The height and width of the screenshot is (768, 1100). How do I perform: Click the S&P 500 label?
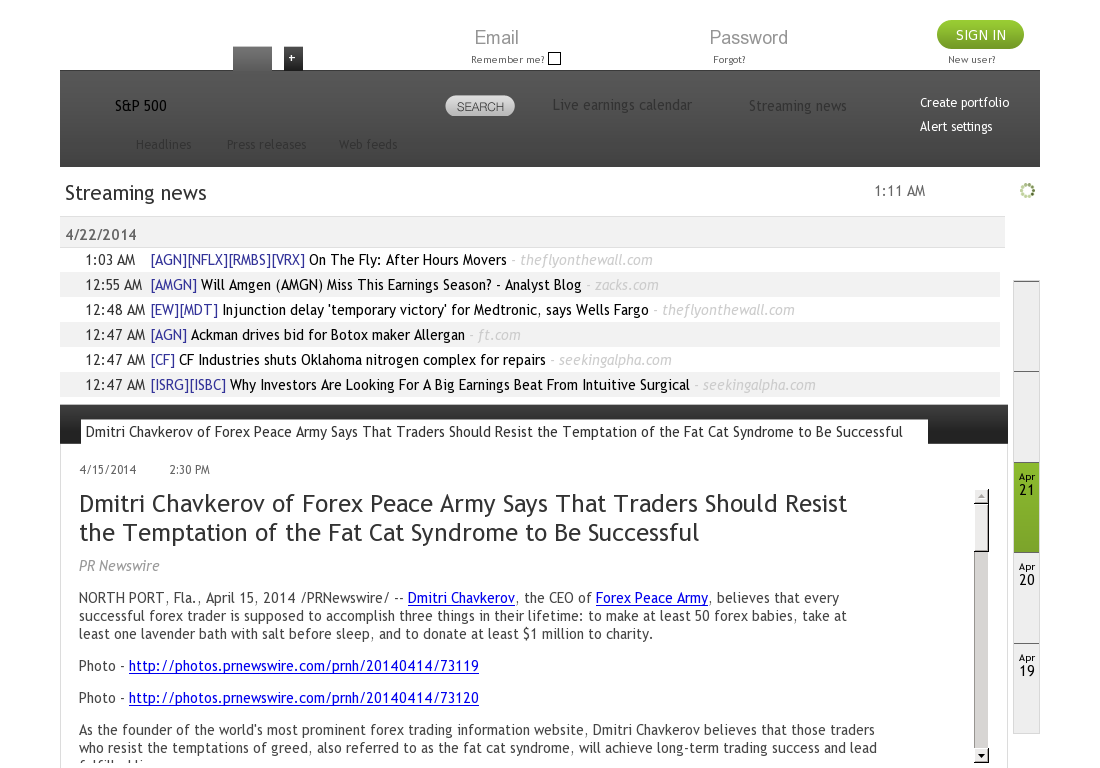click(x=140, y=106)
